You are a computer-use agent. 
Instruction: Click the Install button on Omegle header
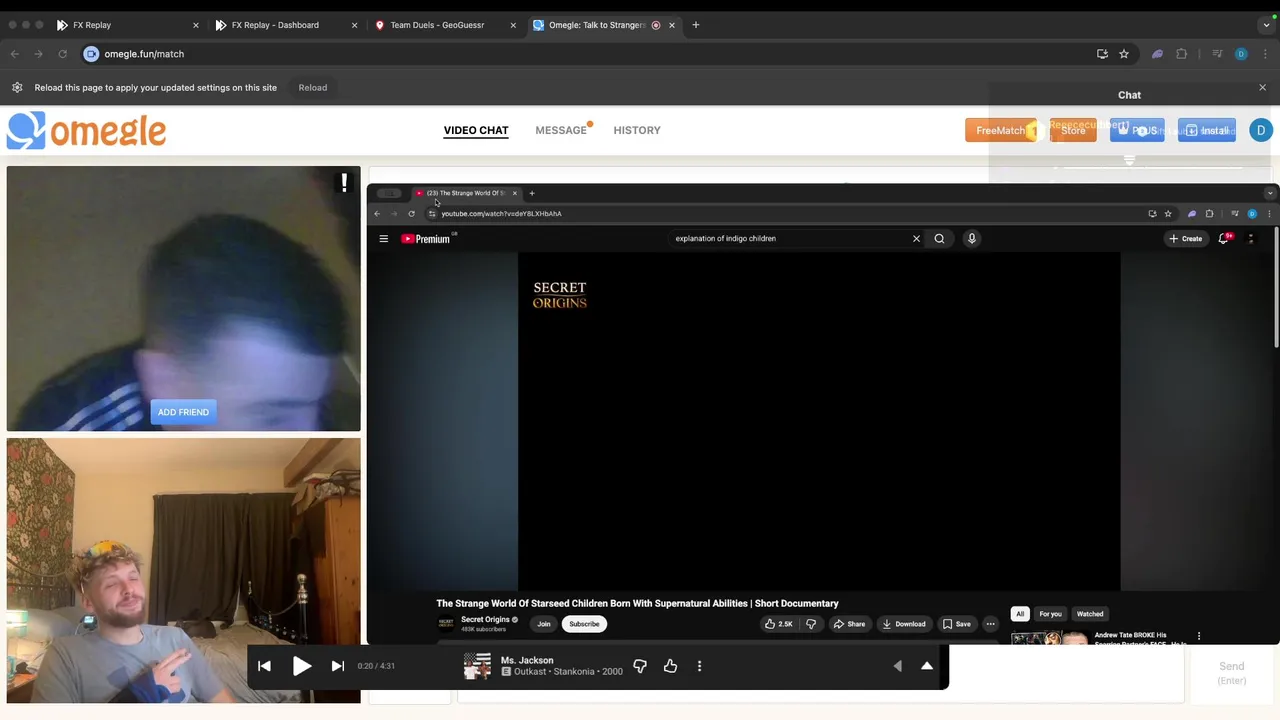[x=1207, y=130]
